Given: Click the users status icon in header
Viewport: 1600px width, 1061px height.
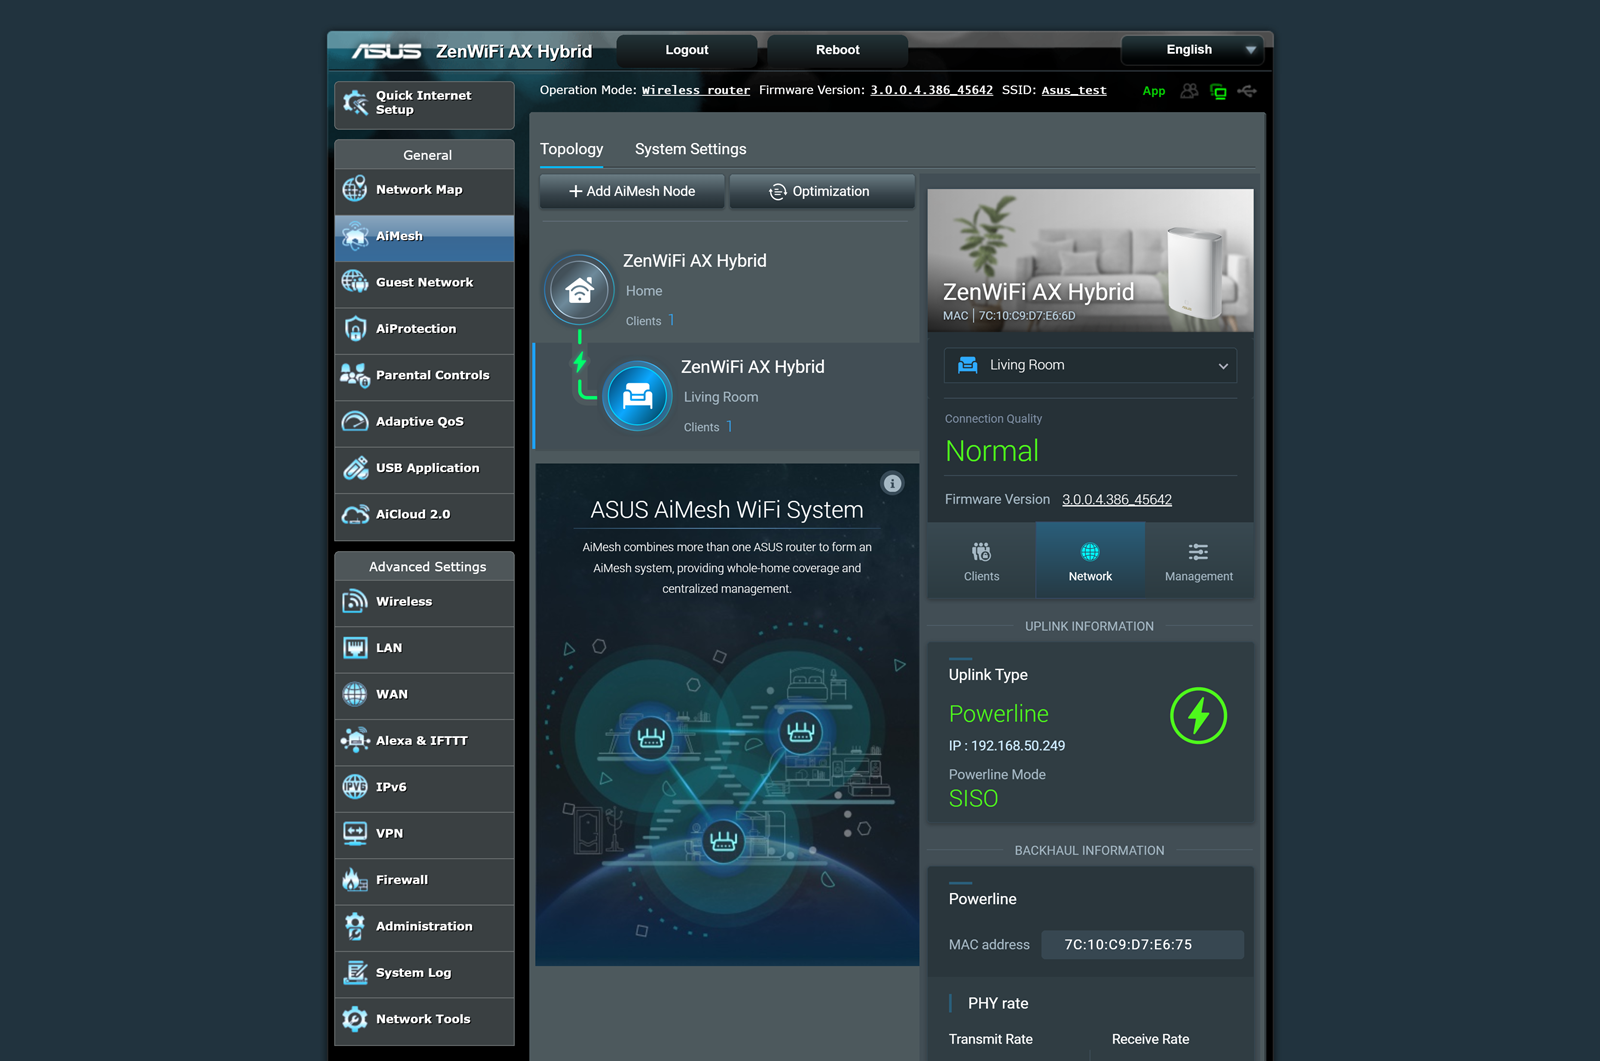Looking at the screenshot, I should [x=1189, y=91].
